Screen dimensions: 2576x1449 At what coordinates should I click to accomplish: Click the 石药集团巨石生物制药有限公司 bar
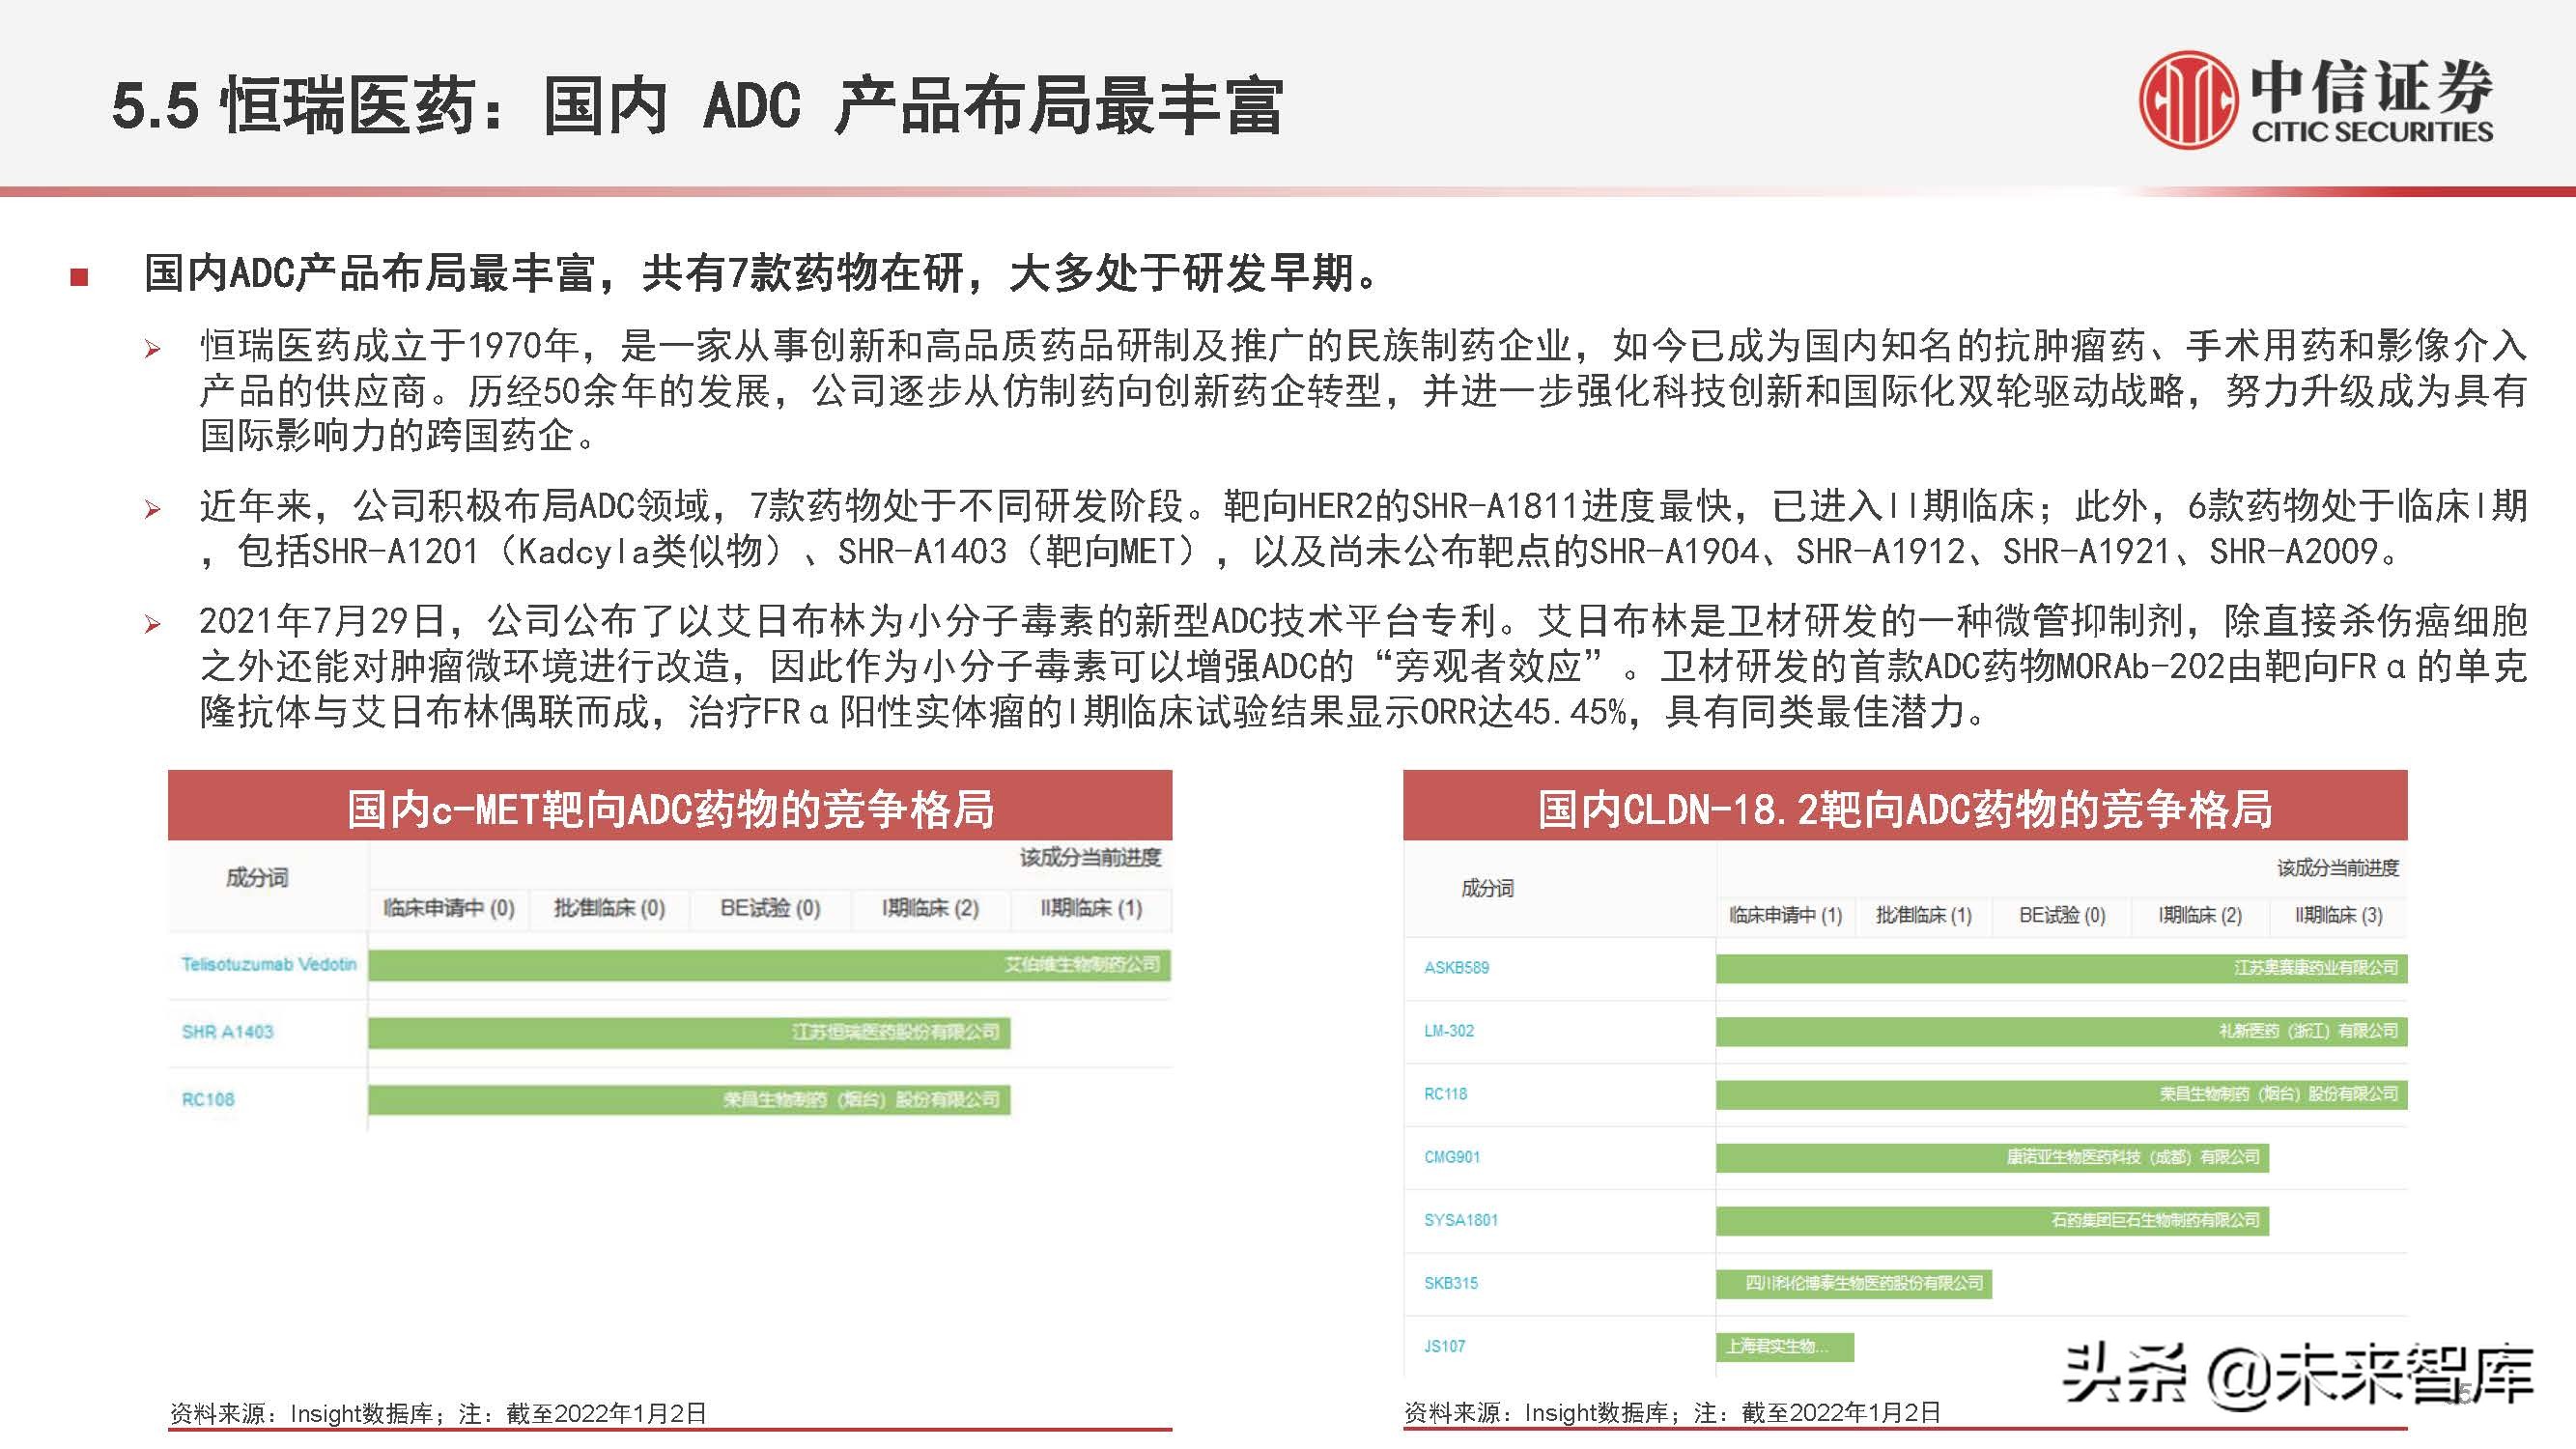click(1993, 1220)
